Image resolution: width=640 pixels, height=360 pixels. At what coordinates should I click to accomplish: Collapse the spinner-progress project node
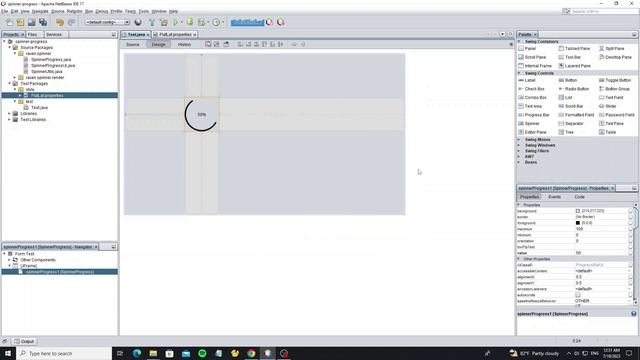point(4,42)
